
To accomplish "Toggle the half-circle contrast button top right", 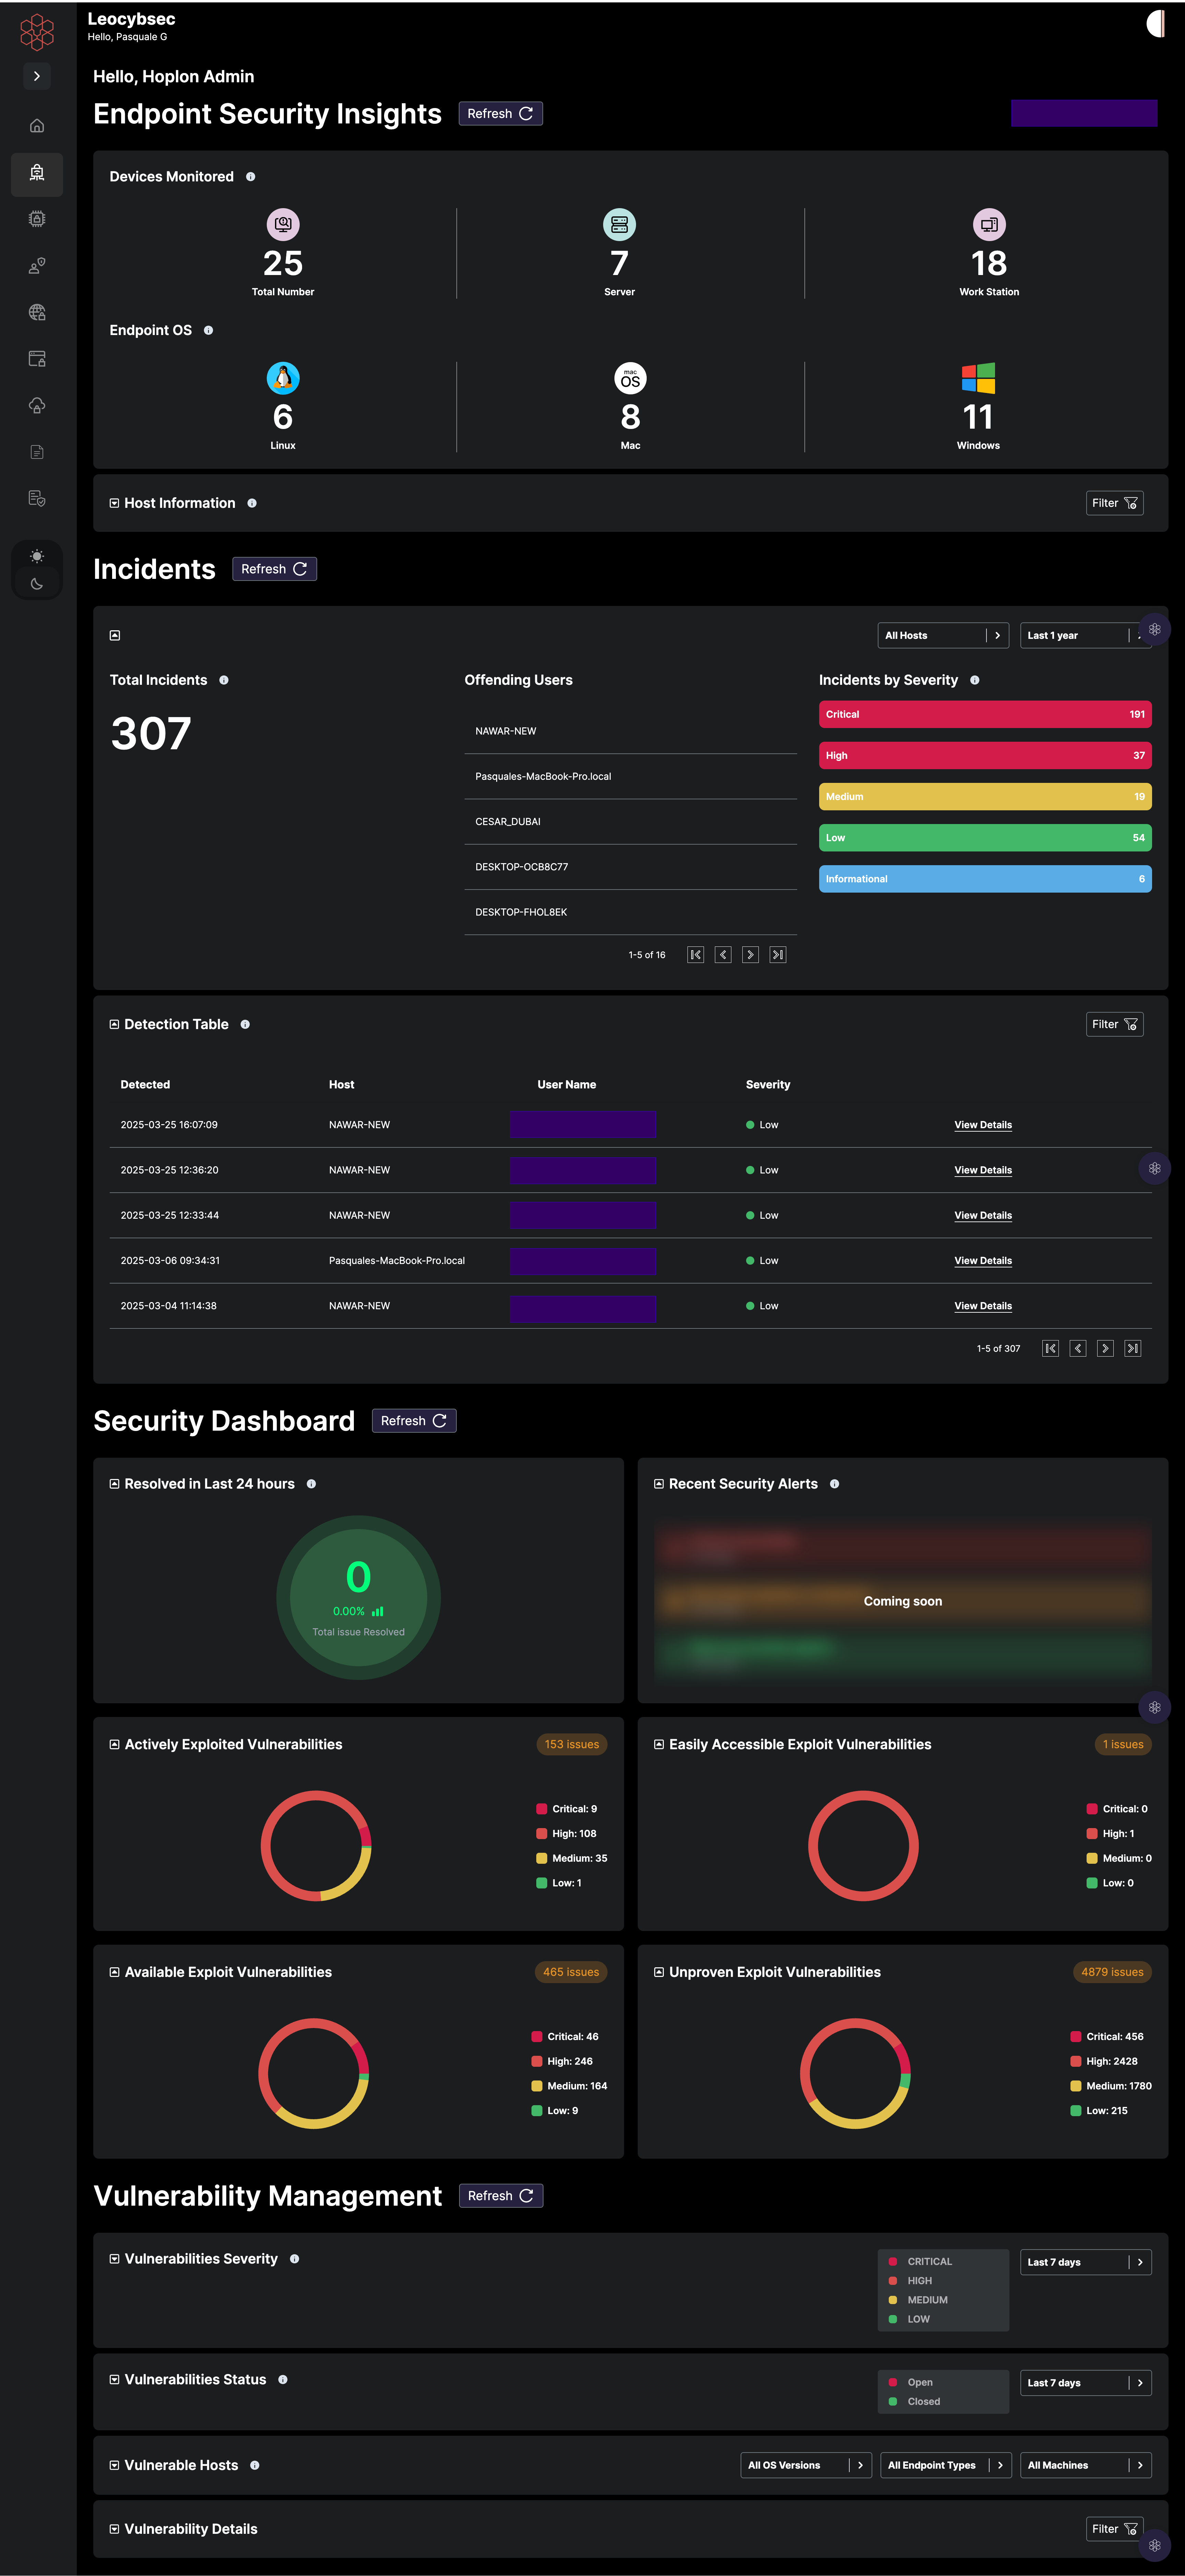I will [1155, 24].
